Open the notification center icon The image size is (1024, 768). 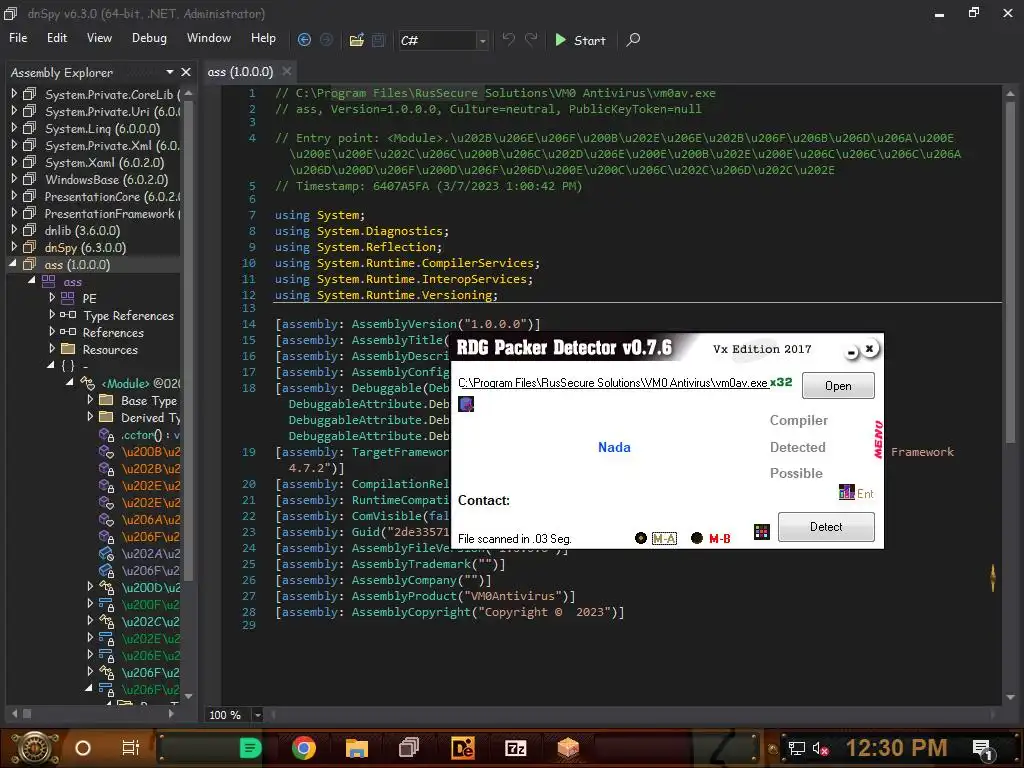tap(984, 749)
